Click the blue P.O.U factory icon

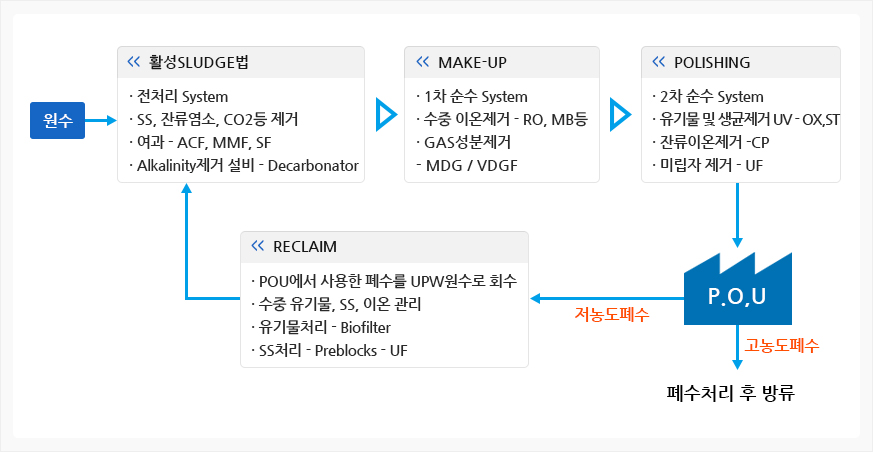[x=737, y=289]
